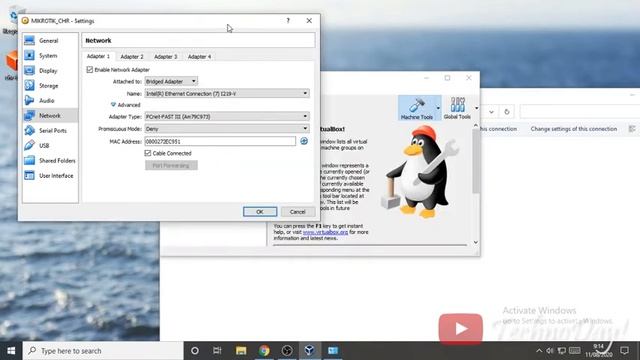Switch to the Adapter 2 tab

(x=132, y=57)
